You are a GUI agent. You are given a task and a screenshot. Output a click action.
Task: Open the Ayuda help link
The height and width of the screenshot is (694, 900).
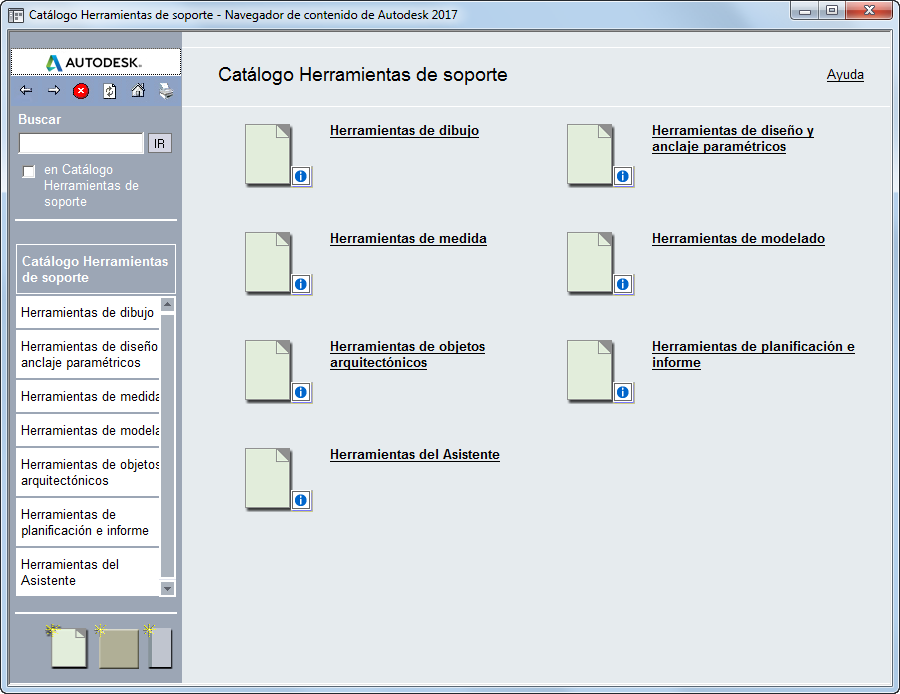point(845,75)
